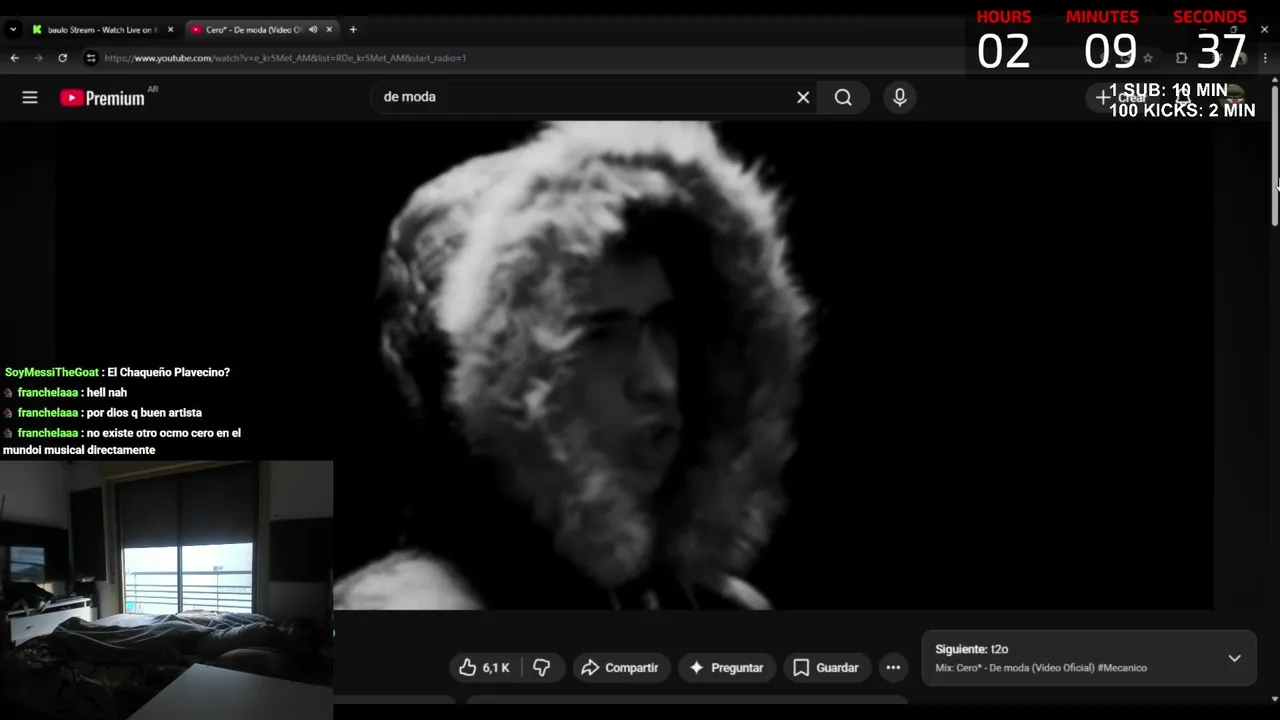
Task: Open the browser extensions puzzle icon
Action: pyautogui.click(x=1181, y=58)
